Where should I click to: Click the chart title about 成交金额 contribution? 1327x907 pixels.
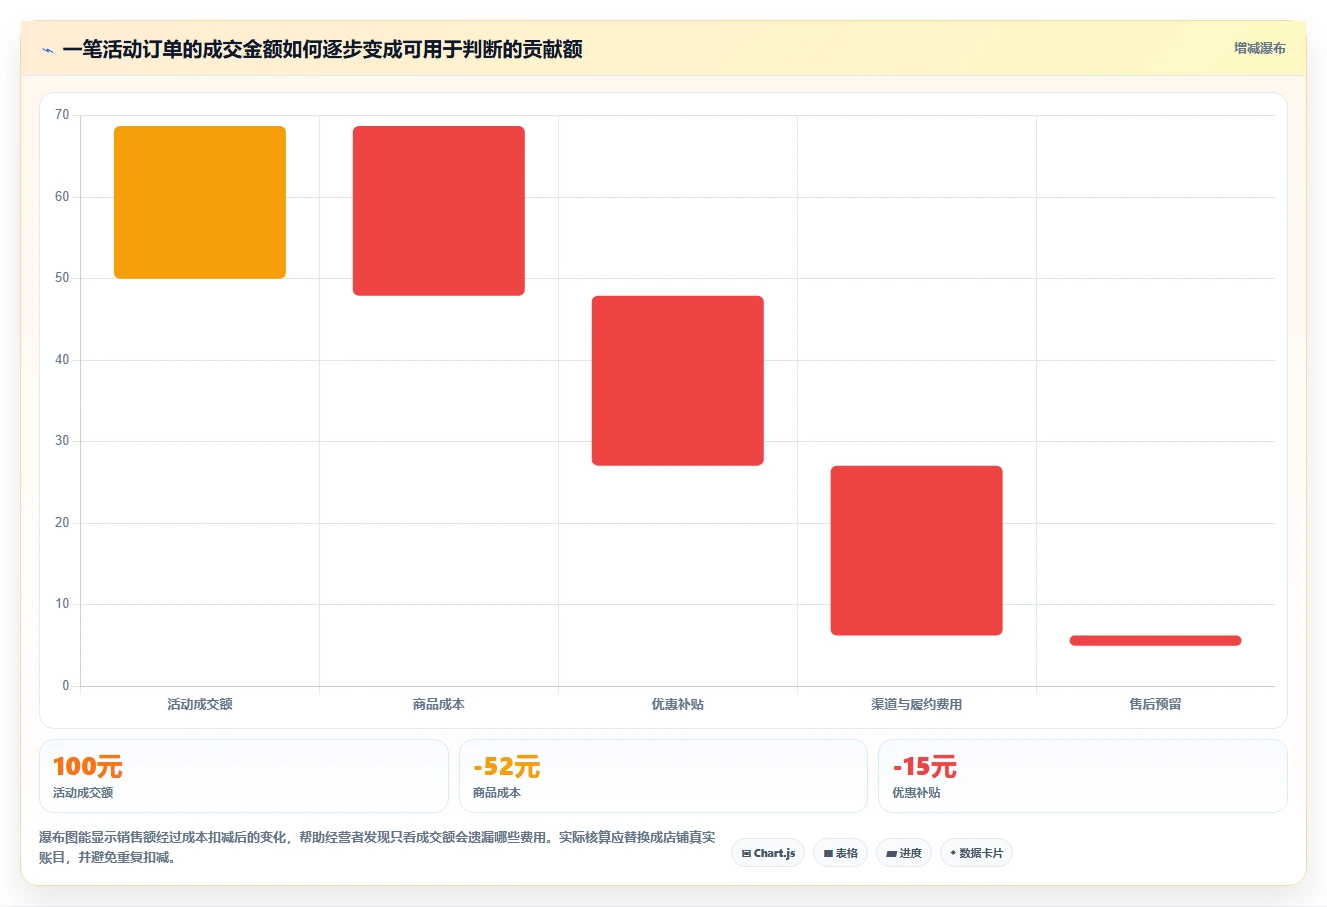click(322, 49)
